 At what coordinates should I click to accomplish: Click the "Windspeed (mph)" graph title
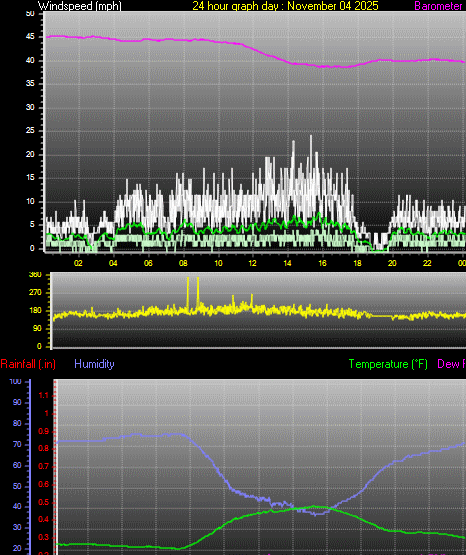pyautogui.click(x=80, y=6)
